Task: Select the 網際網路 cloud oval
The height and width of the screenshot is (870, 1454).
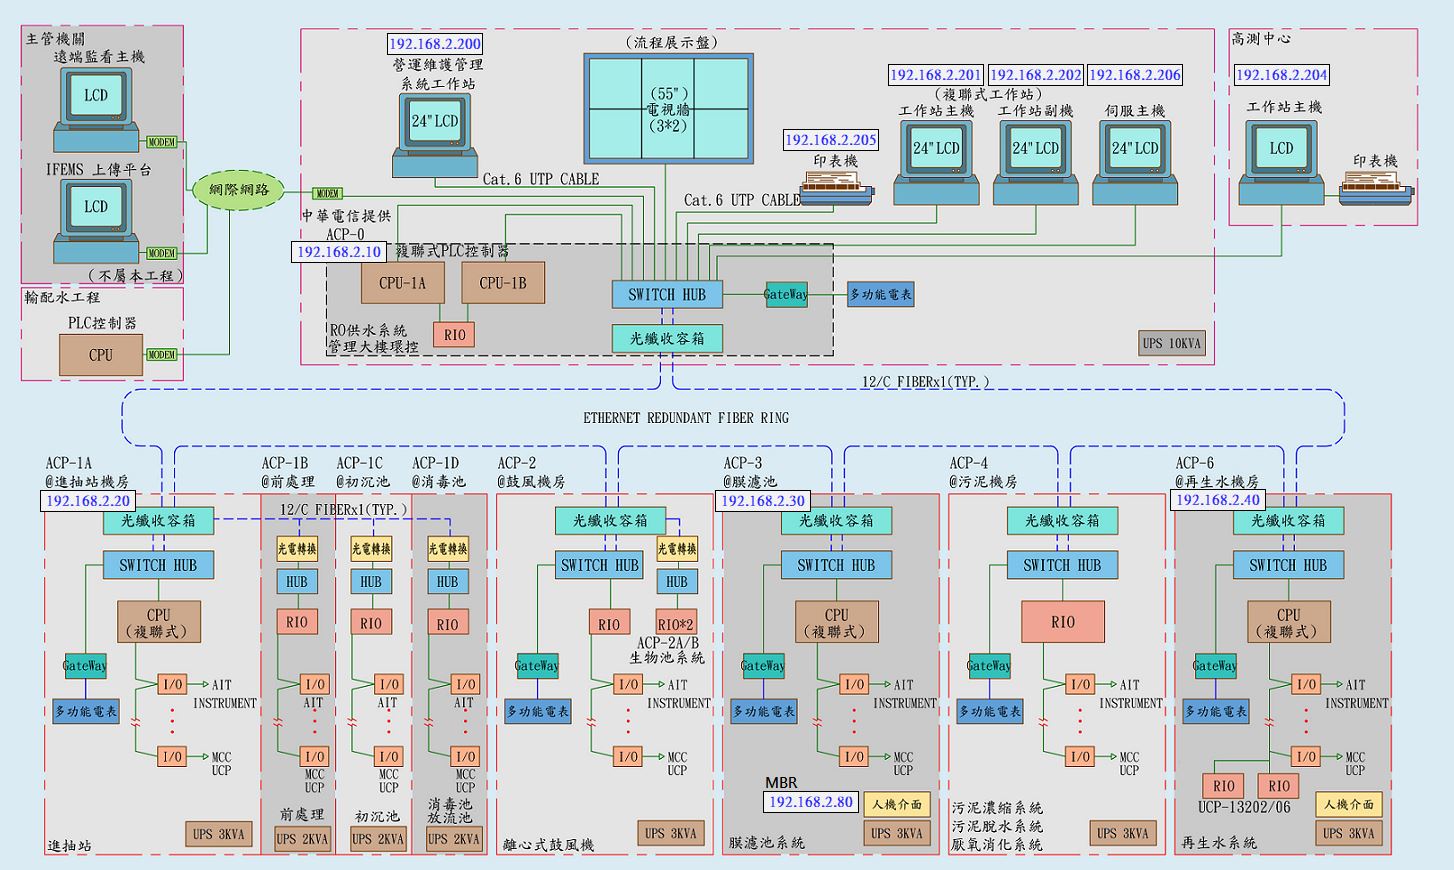Action: pyautogui.click(x=239, y=189)
